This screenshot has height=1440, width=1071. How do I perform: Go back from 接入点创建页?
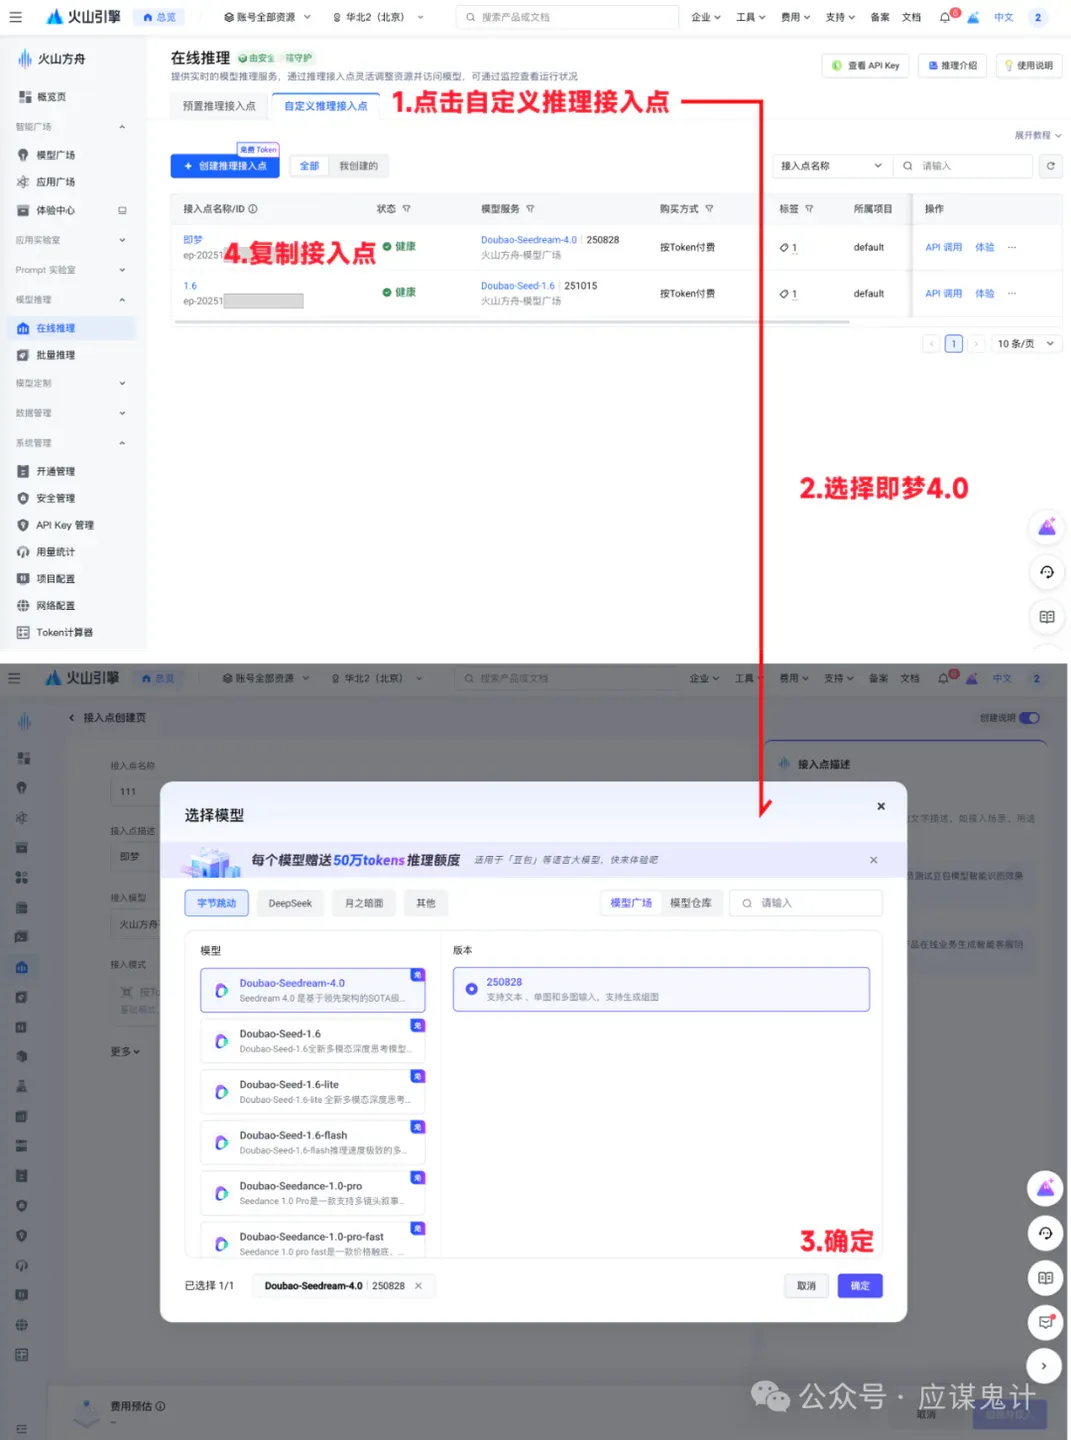click(71, 718)
